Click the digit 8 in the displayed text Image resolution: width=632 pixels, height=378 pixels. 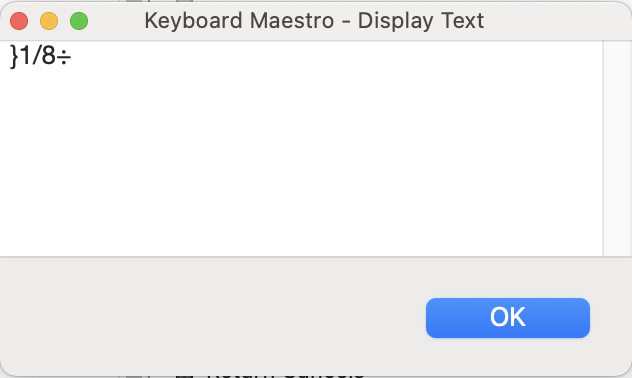[x=48, y=55]
